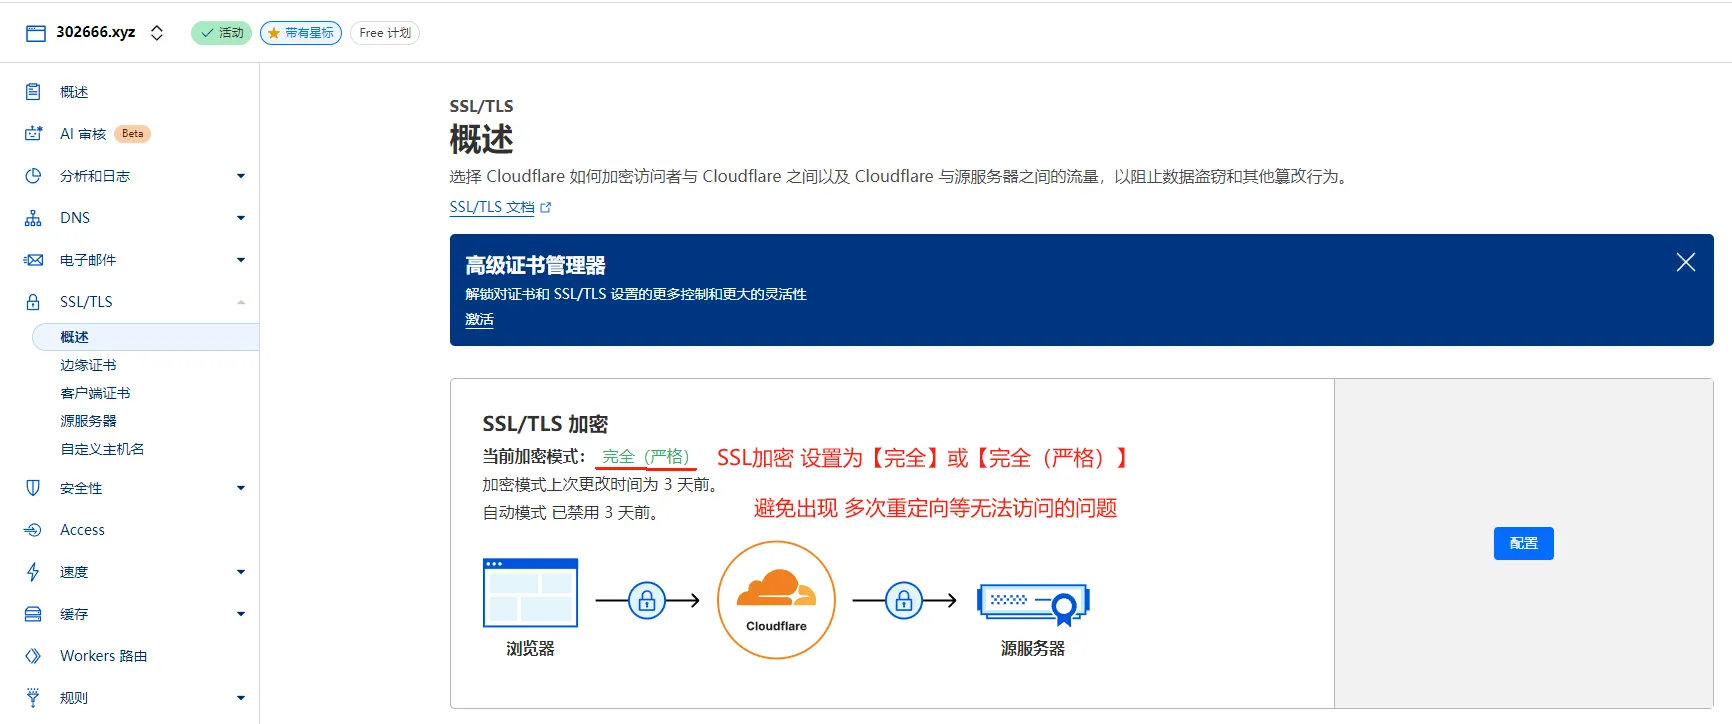Click the 源服务器 certificate server illustration
The height and width of the screenshot is (724, 1732).
tap(1034, 604)
